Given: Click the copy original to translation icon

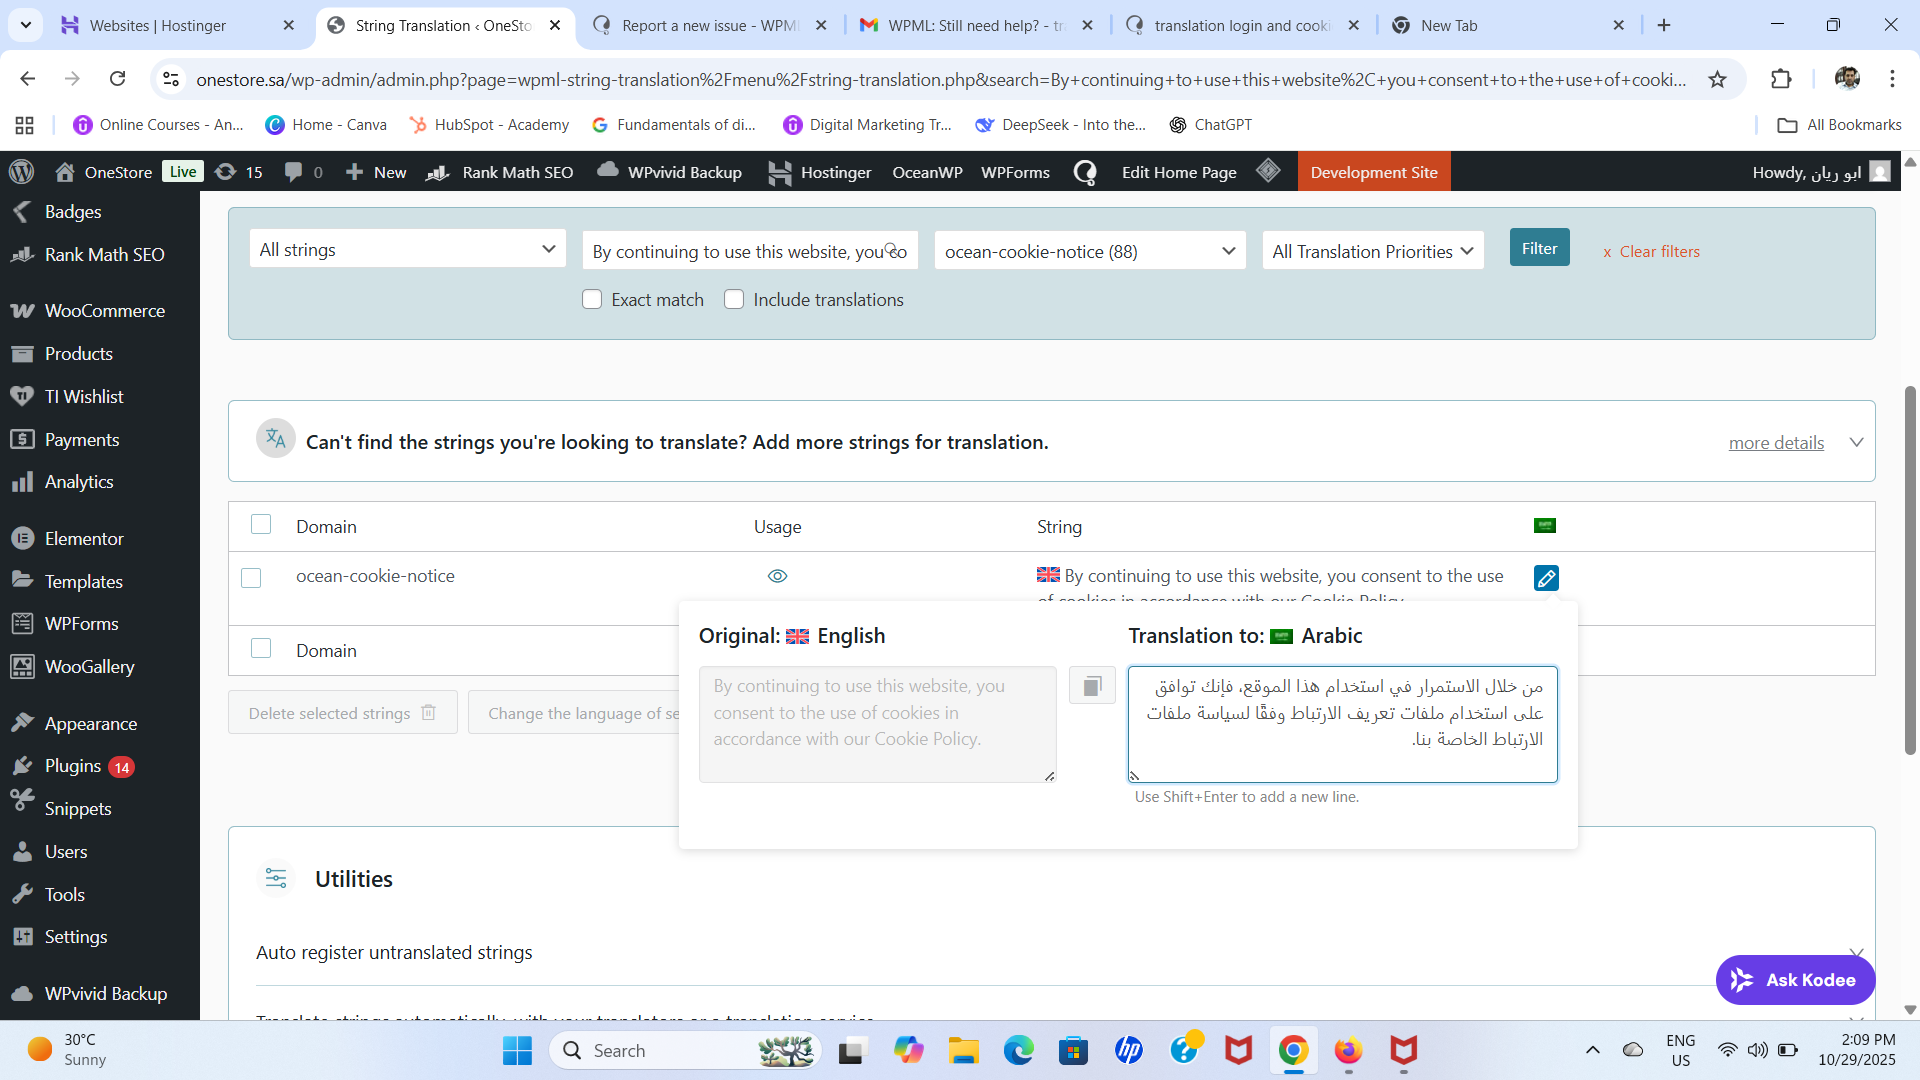Looking at the screenshot, I should (1092, 686).
